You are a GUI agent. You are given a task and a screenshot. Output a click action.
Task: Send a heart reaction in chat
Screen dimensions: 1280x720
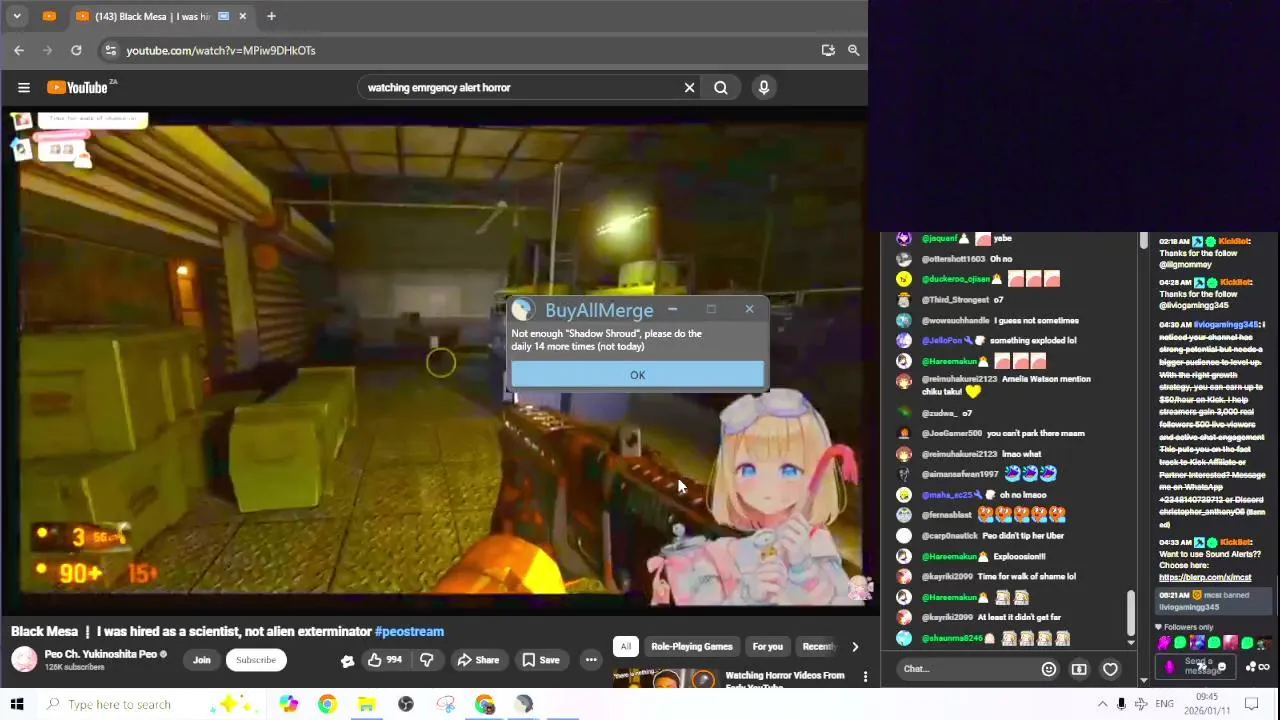point(1110,669)
